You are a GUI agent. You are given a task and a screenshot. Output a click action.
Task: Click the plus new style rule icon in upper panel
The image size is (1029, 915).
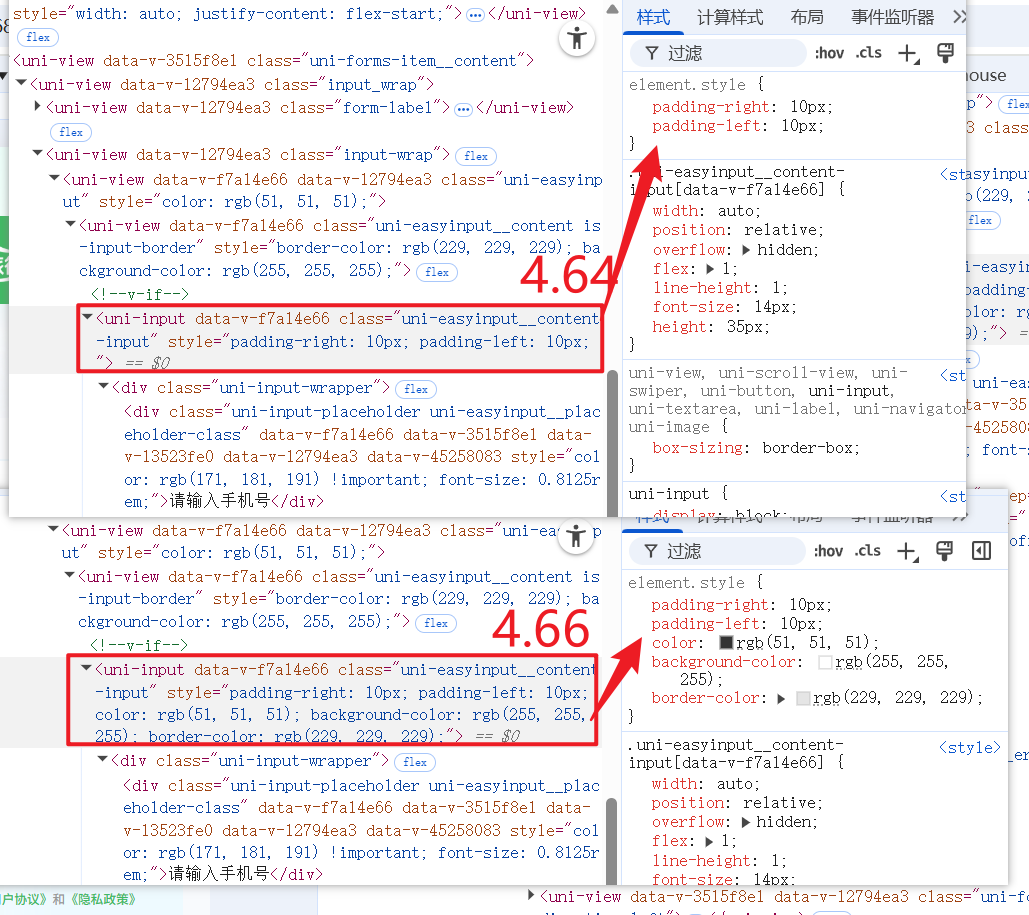(x=907, y=53)
